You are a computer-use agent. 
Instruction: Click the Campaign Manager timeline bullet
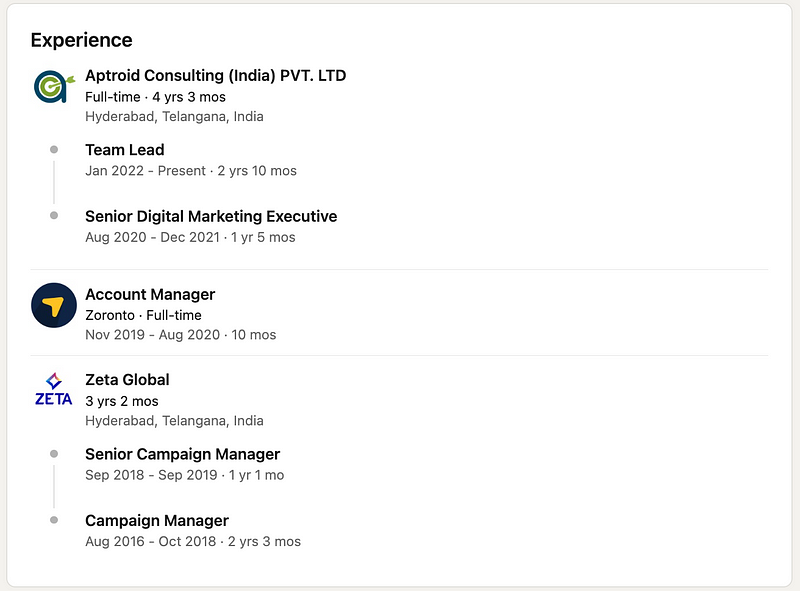[x=54, y=520]
